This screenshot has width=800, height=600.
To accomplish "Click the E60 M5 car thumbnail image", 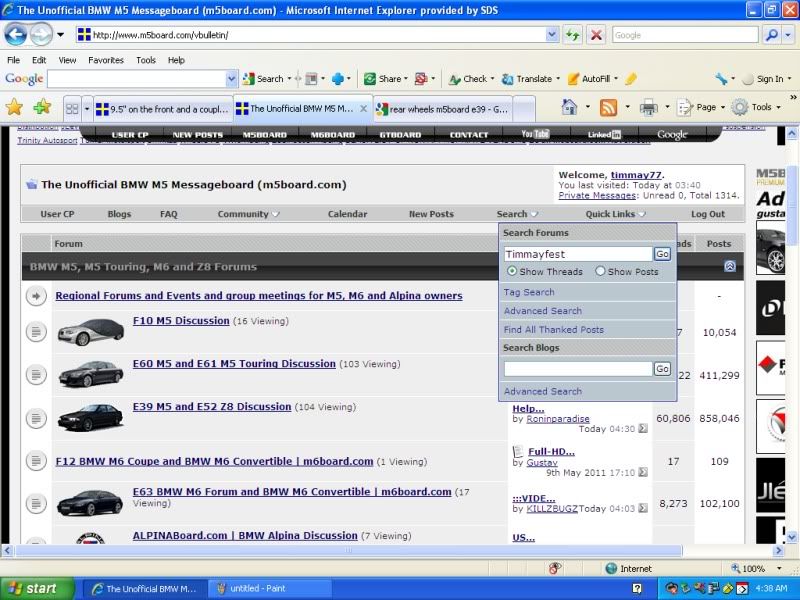I will click(90, 373).
